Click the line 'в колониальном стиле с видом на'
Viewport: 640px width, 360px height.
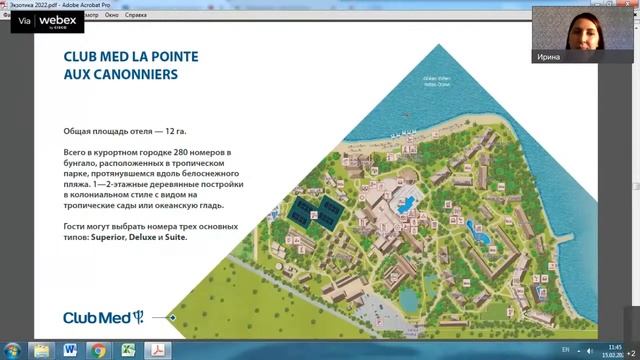[x=131, y=195]
